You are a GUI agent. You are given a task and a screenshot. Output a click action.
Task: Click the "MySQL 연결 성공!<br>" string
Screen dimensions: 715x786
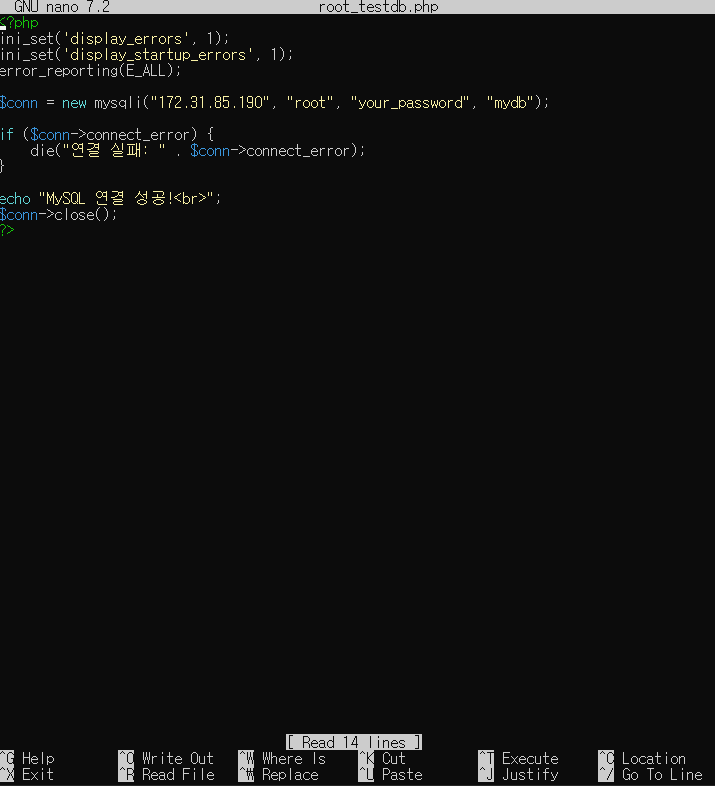[126, 199]
